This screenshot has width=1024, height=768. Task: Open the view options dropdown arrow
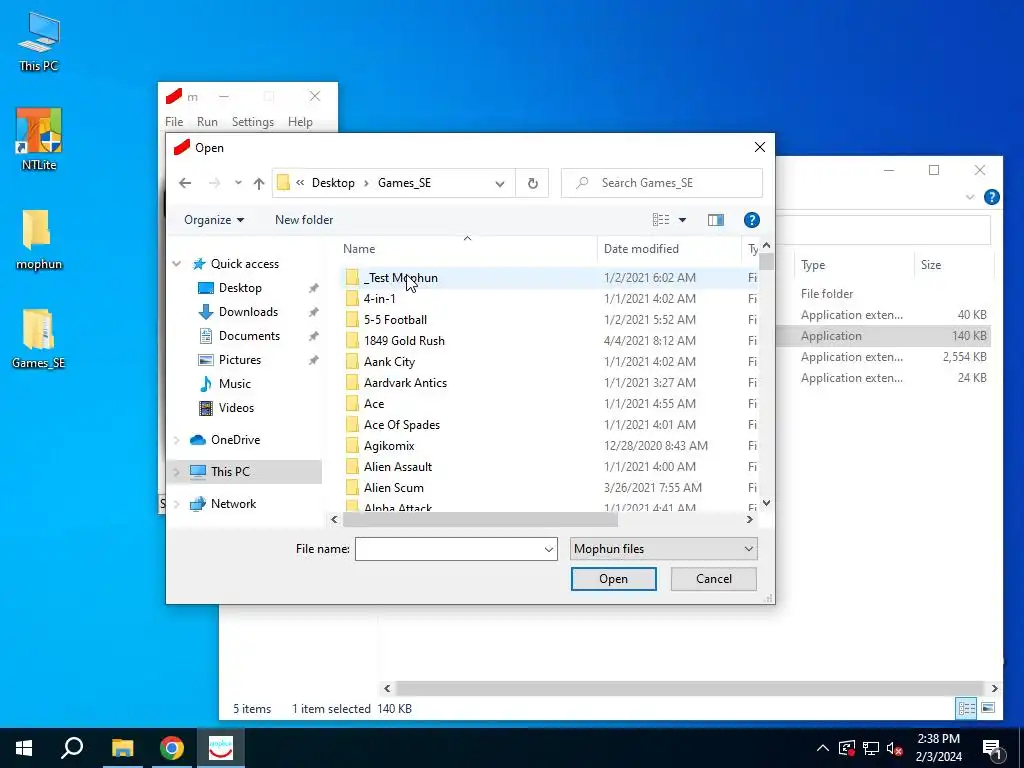682,220
